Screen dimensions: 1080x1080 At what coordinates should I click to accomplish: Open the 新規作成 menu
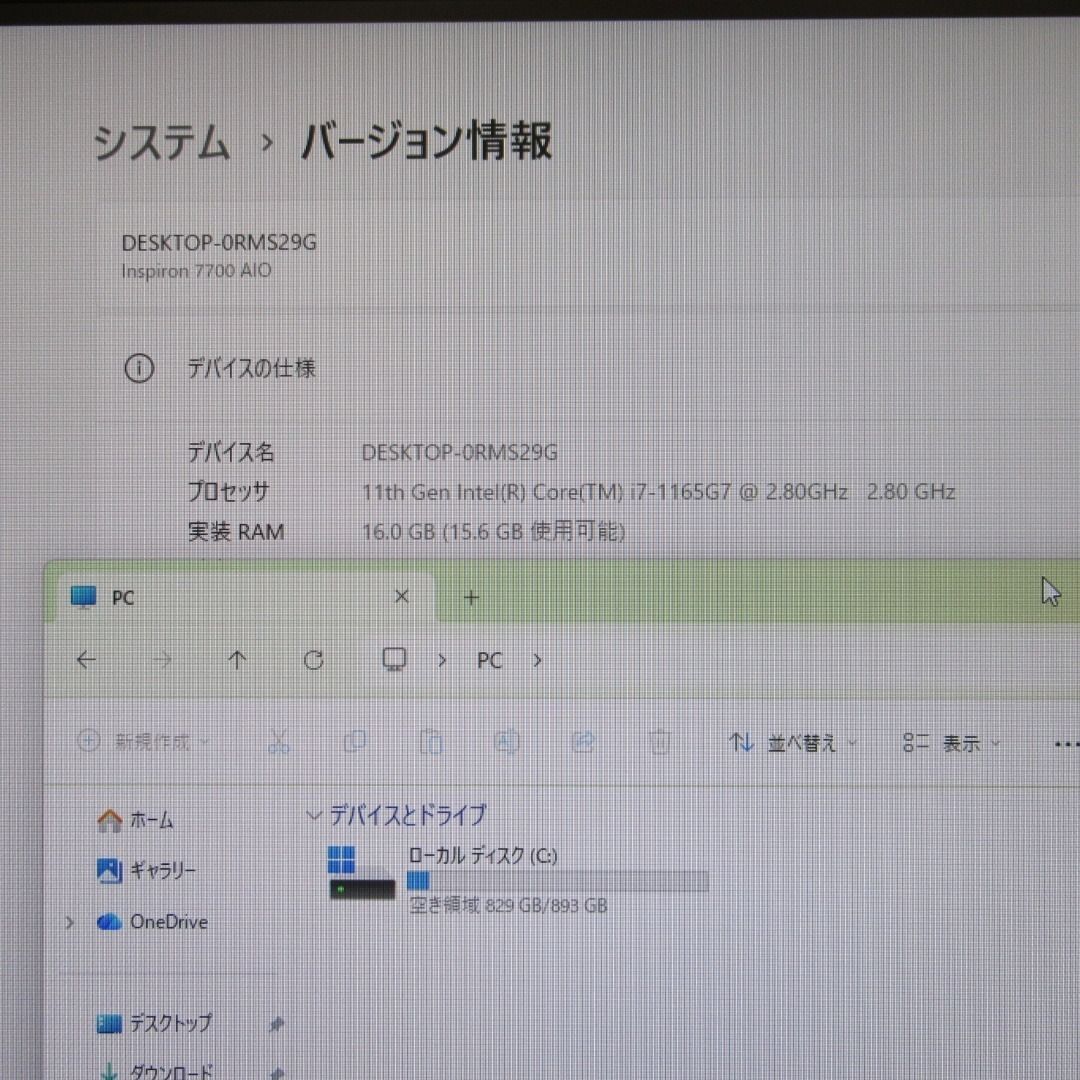[139, 741]
